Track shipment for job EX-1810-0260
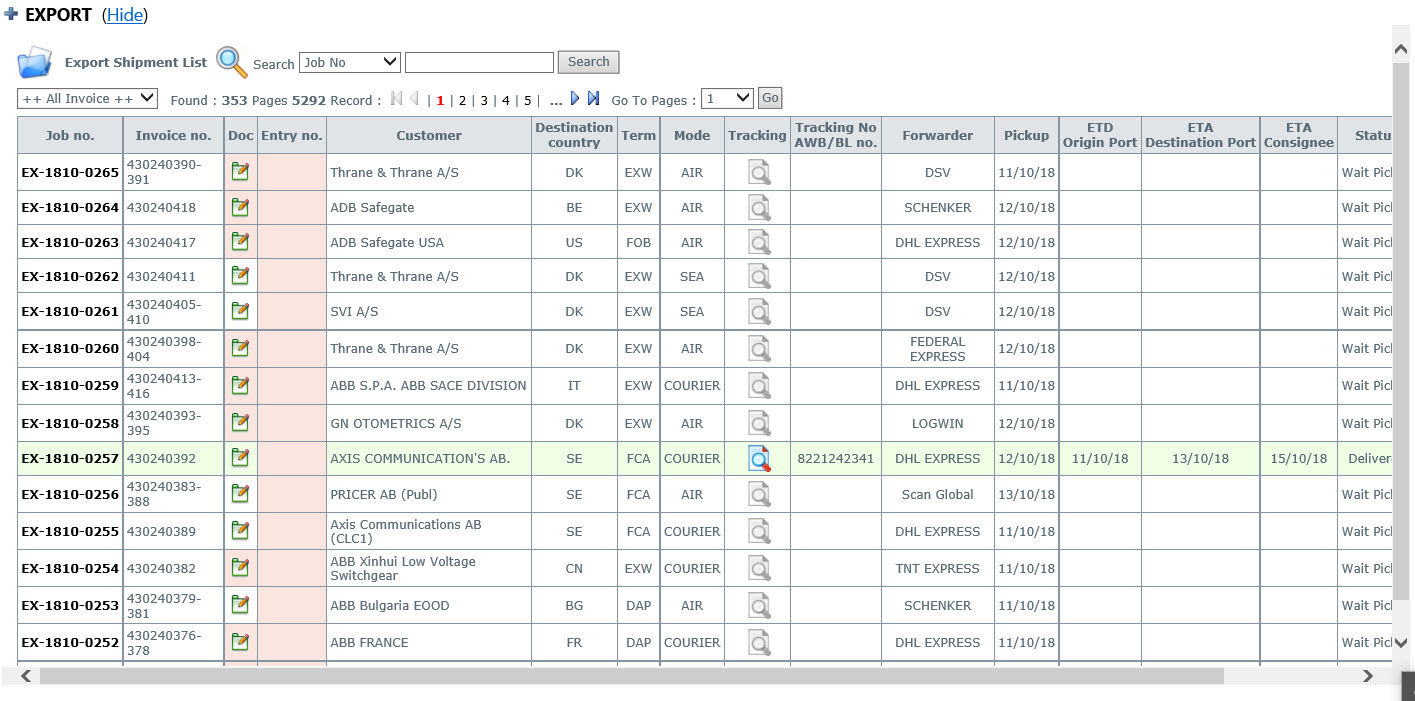Viewport: 1415px width, 701px height. tap(760, 348)
